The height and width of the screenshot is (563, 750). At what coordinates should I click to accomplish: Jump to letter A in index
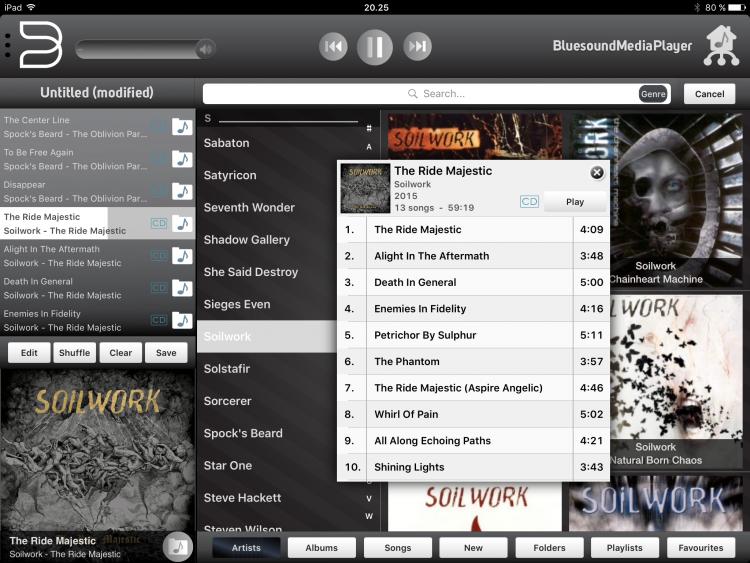[369, 147]
